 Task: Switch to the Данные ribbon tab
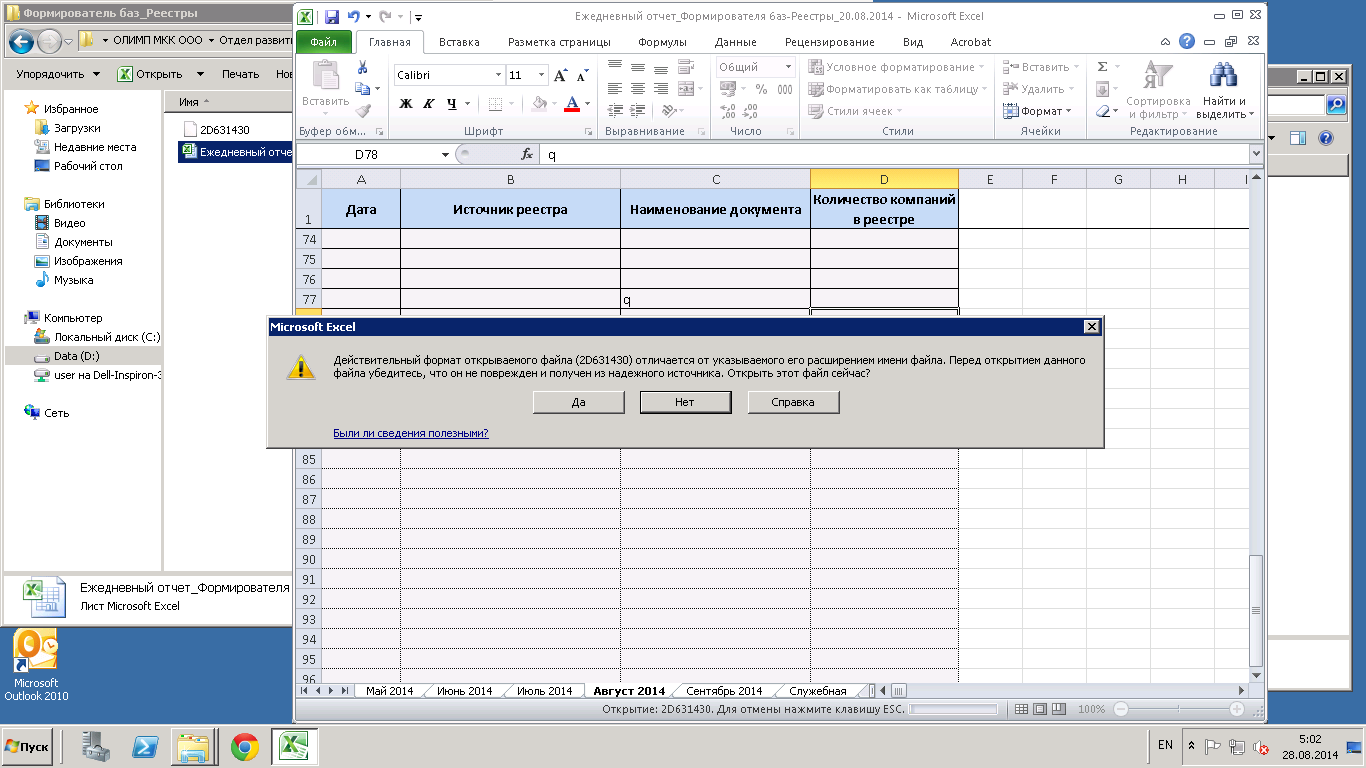735,42
